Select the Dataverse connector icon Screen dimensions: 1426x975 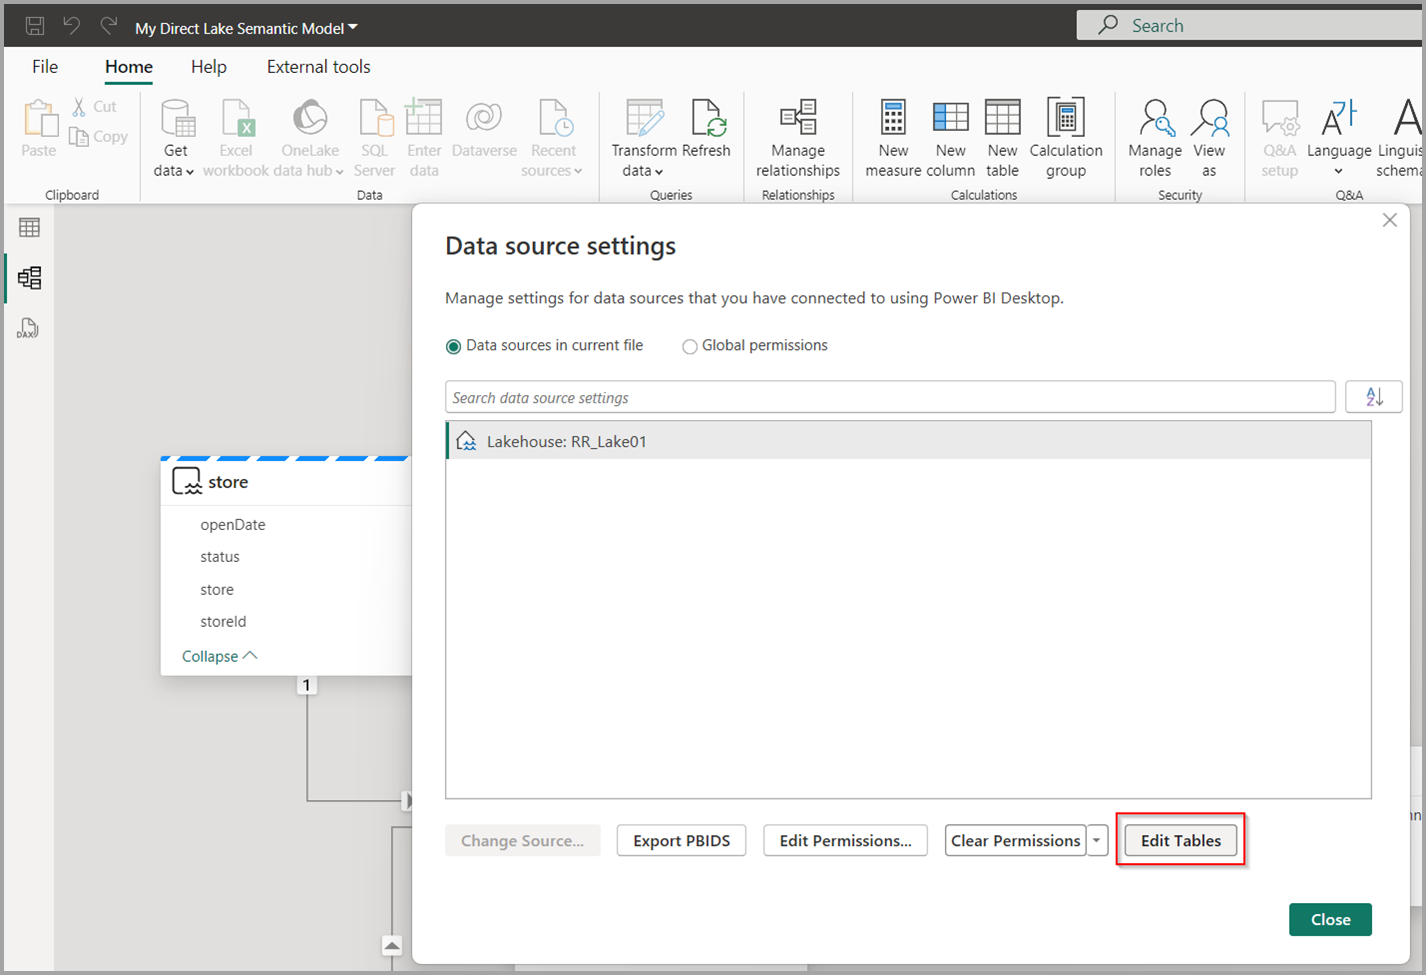484,117
